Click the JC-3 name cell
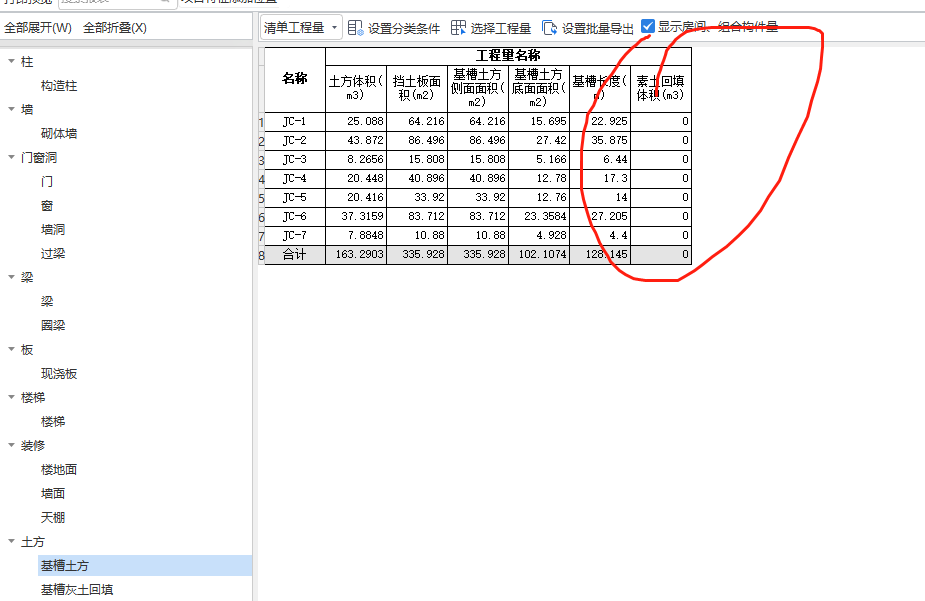 (x=295, y=159)
